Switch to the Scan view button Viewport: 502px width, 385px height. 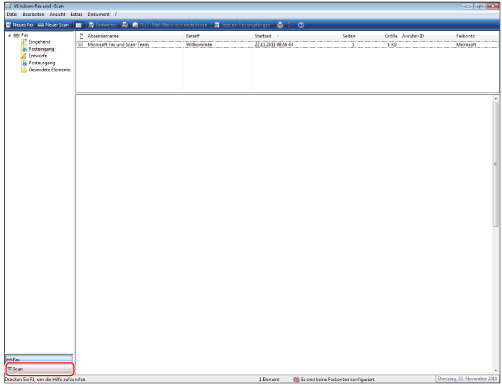(39, 369)
